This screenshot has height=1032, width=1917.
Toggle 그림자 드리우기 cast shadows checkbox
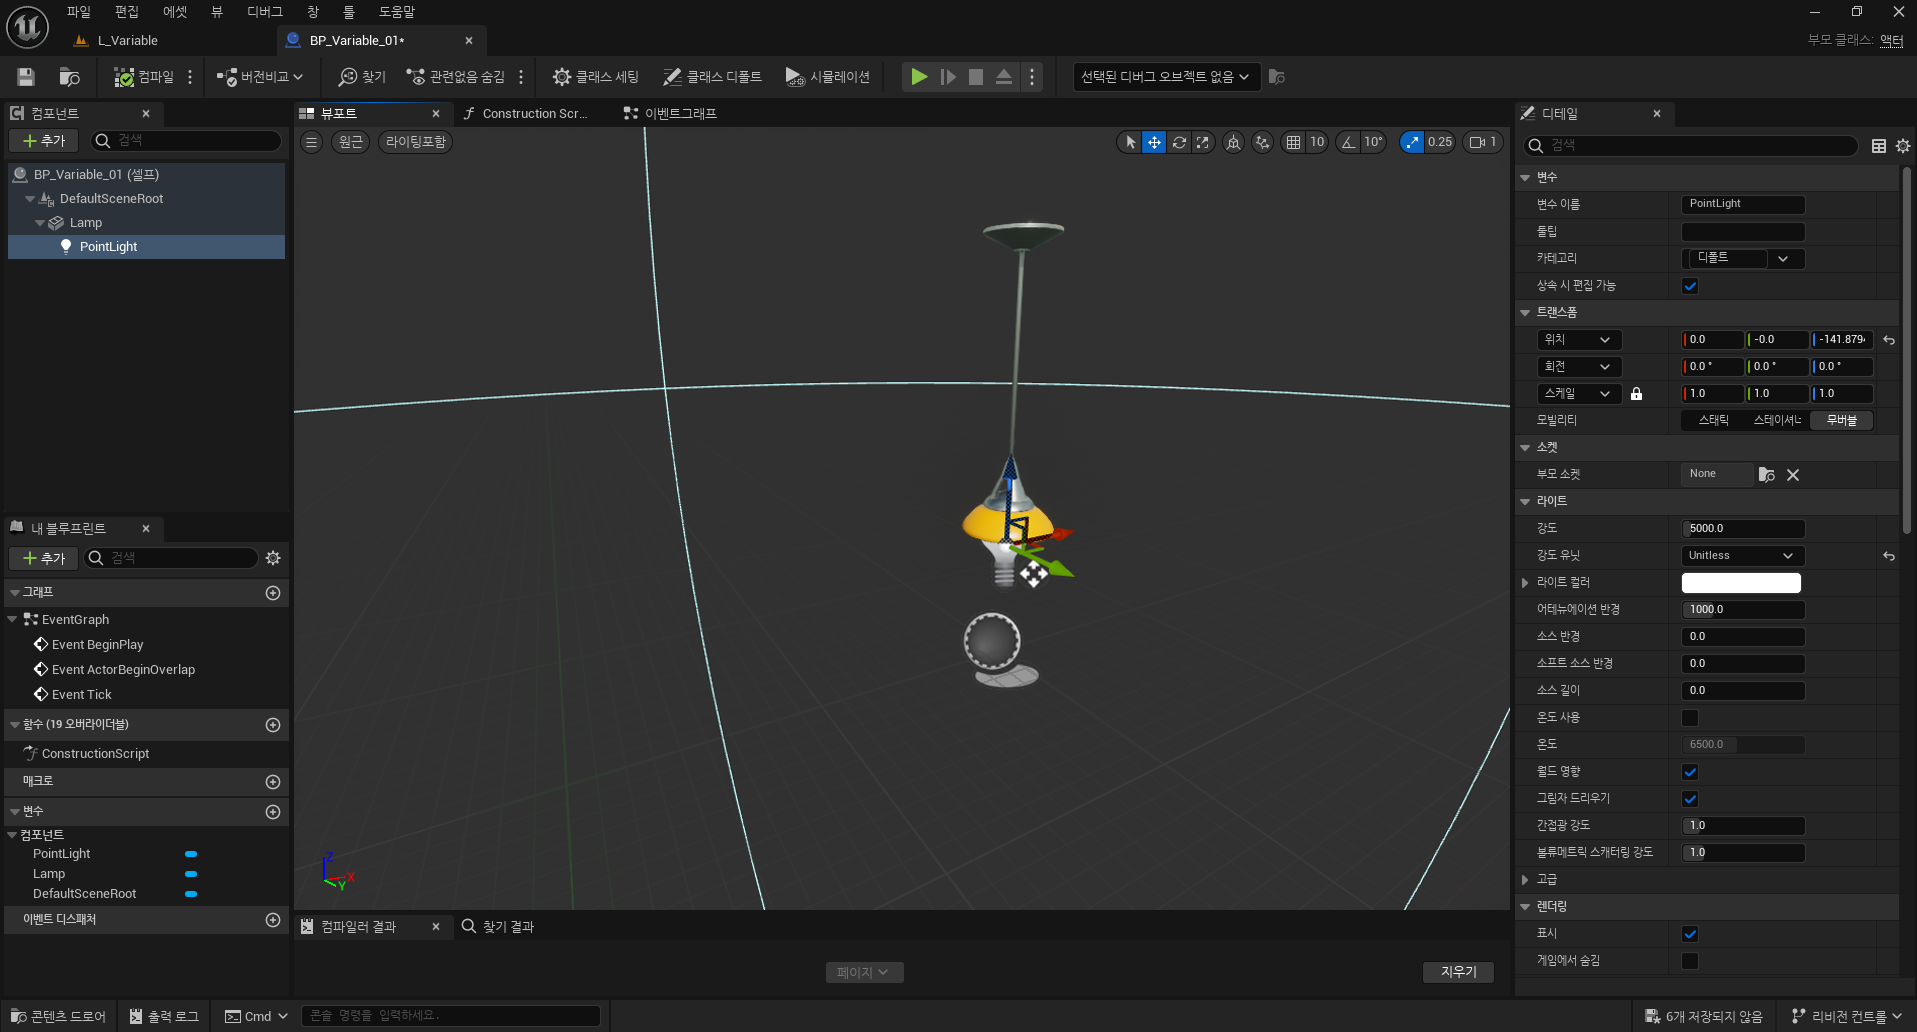point(1690,799)
